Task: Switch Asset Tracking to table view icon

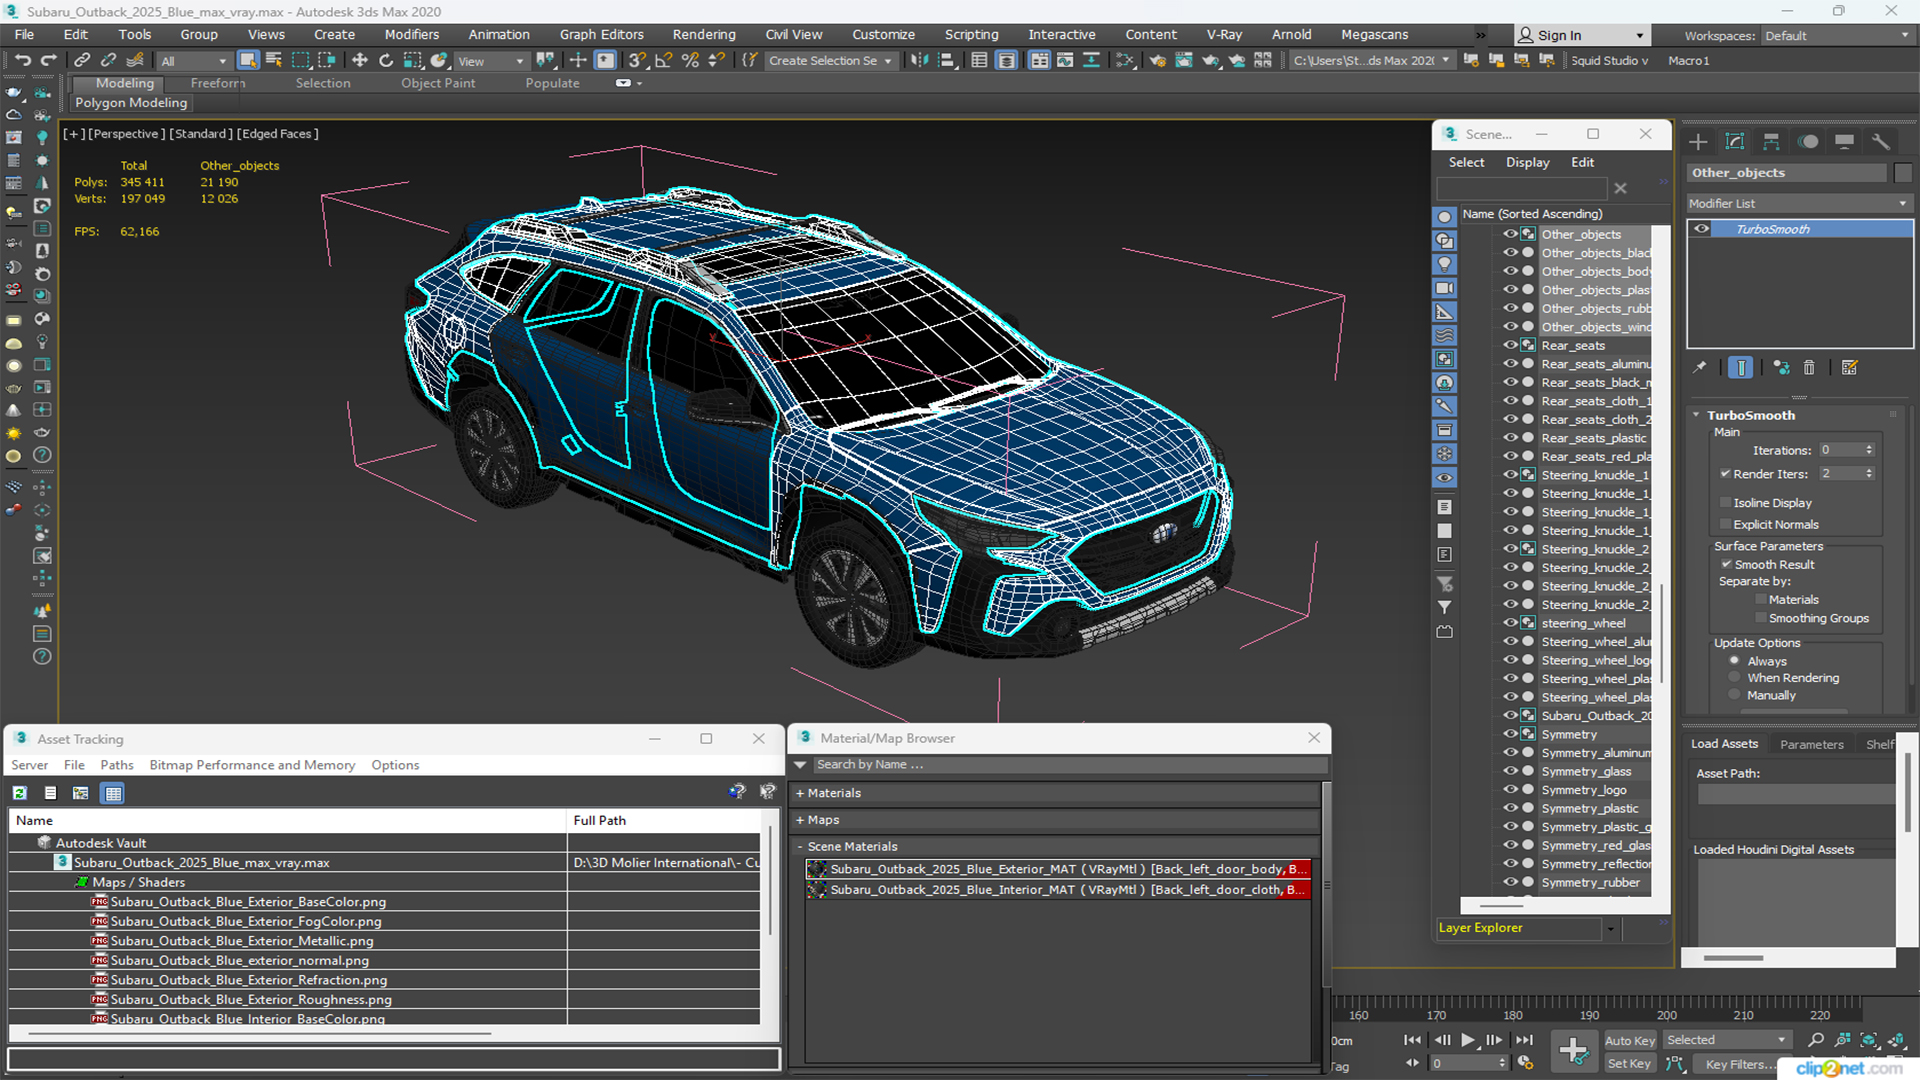Action: click(x=113, y=793)
